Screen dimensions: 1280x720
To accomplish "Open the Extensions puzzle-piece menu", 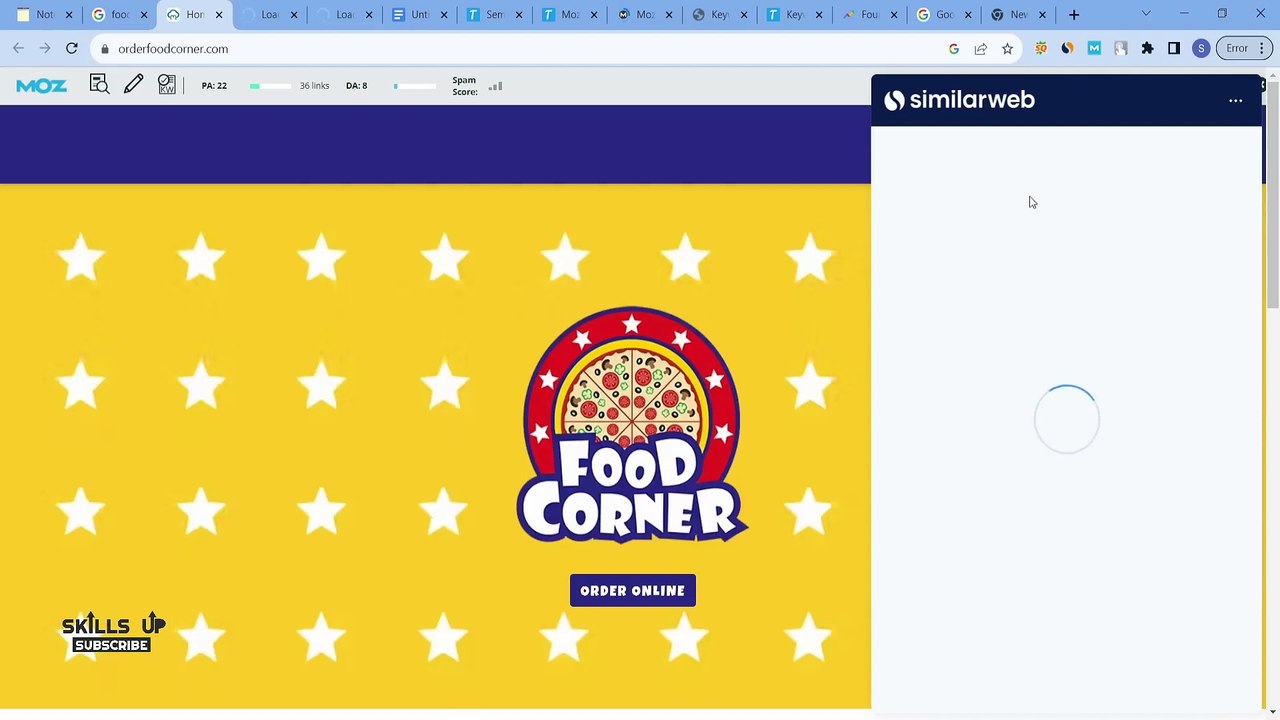I will 1147,48.
